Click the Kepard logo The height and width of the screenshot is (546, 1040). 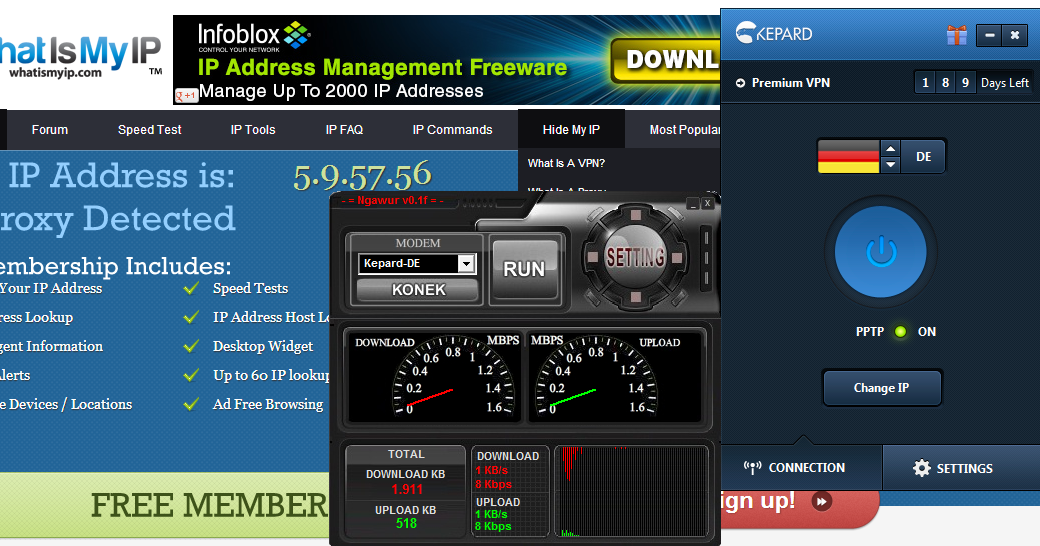click(x=774, y=33)
